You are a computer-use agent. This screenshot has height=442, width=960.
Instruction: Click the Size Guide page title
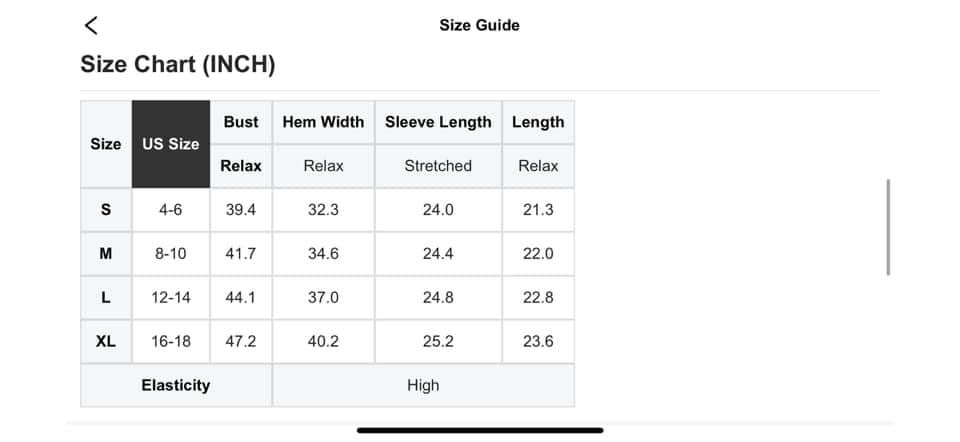coord(479,25)
